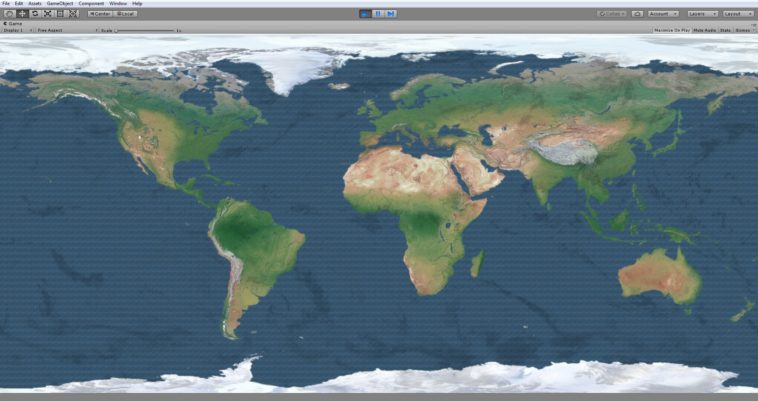This screenshot has height=401, width=758.
Task: Click the Pause button
Action: [x=378, y=14]
